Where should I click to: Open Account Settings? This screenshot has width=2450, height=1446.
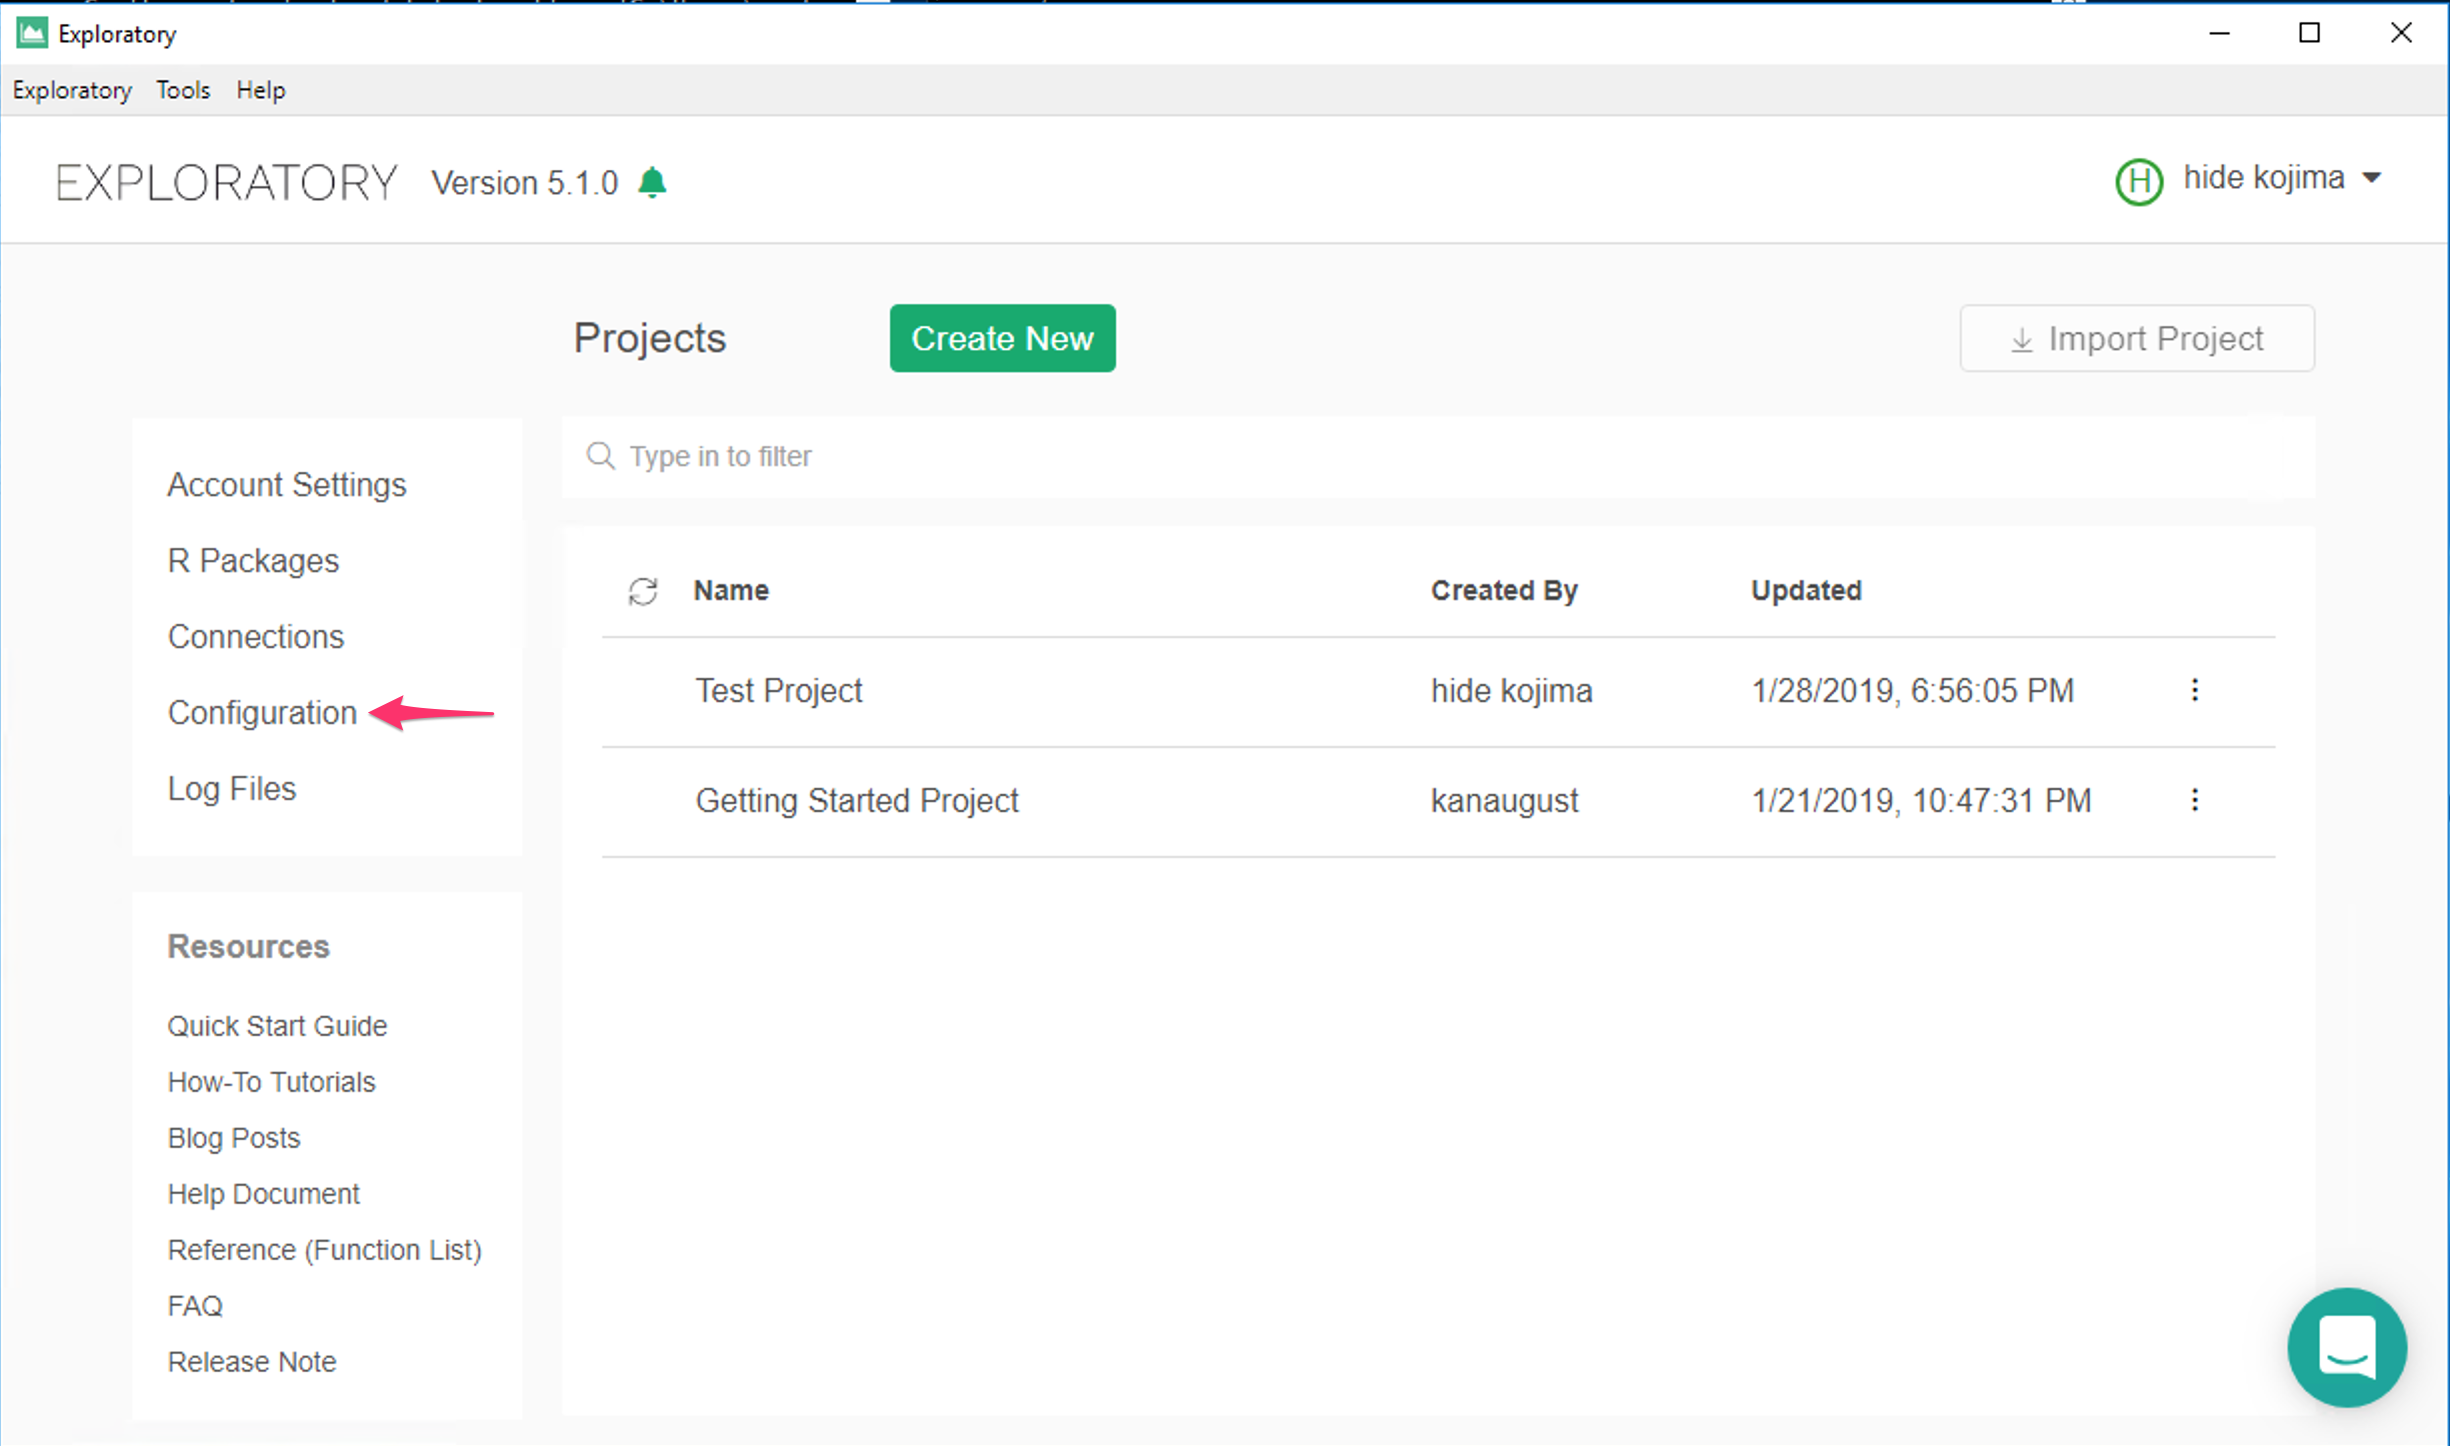pyautogui.click(x=287, y=485)
